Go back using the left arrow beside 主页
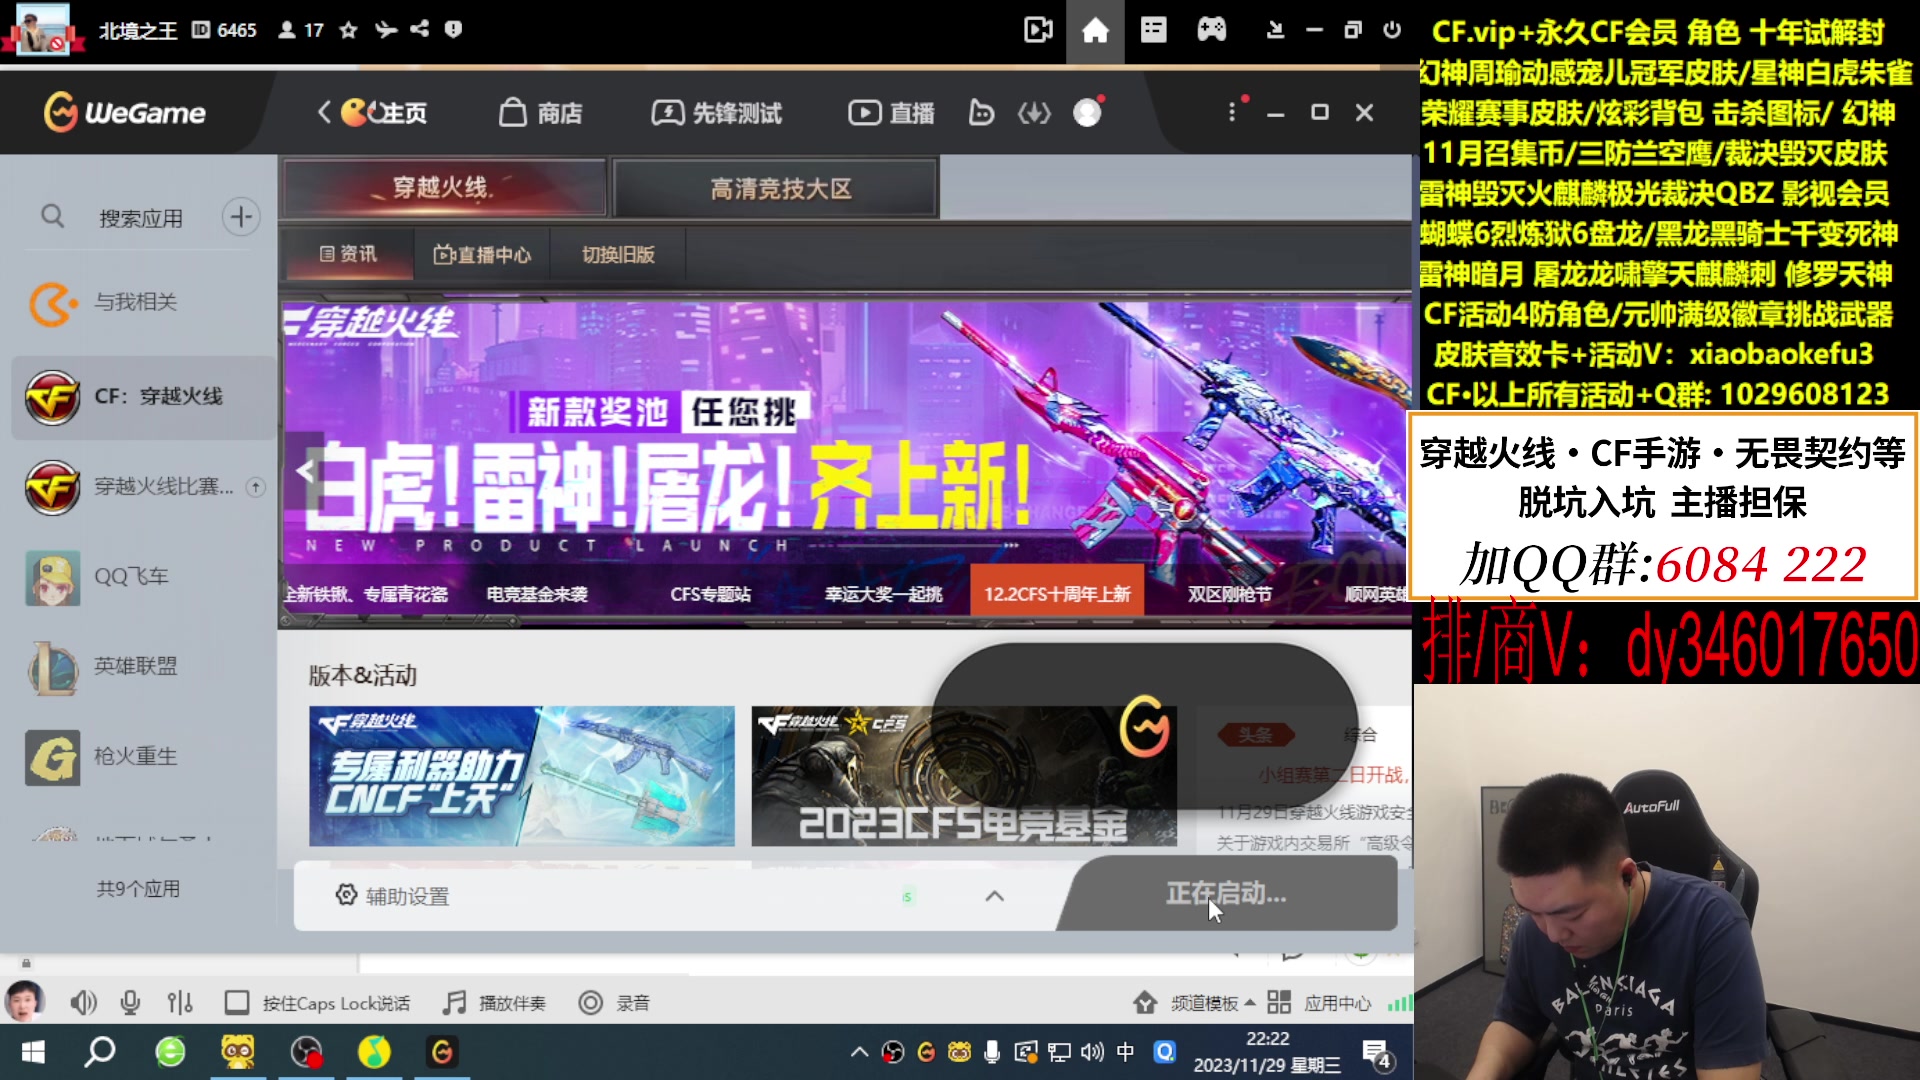This screenshot has height=1080, width=1920. [x=324, y=112]
